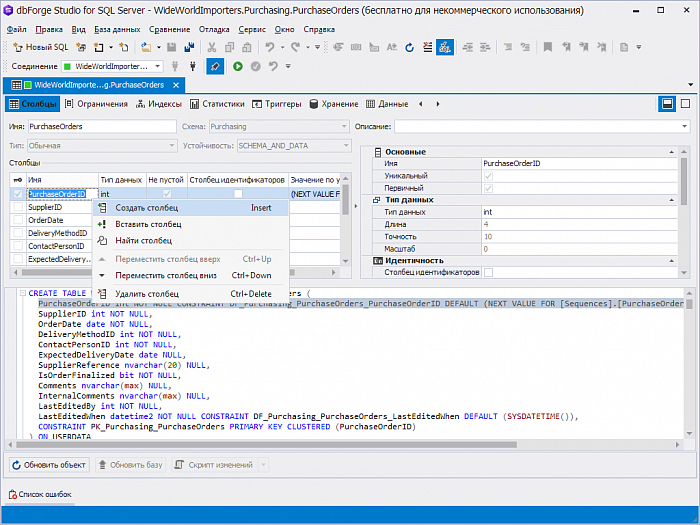700x525 pixels.
Task: Click the Undo arrow icon
Action: tap(270, 47)
